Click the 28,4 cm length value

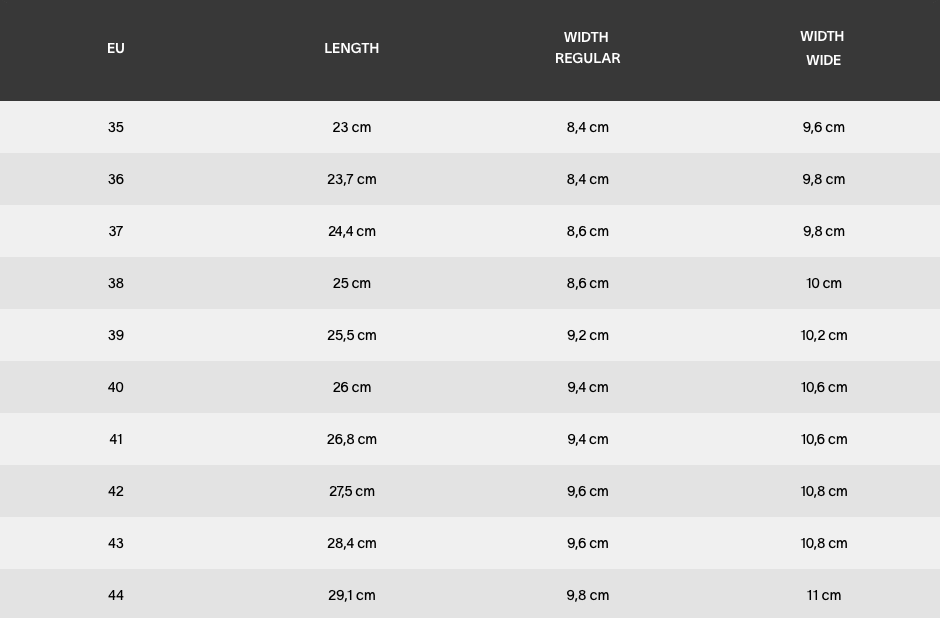tap(351, 543)
